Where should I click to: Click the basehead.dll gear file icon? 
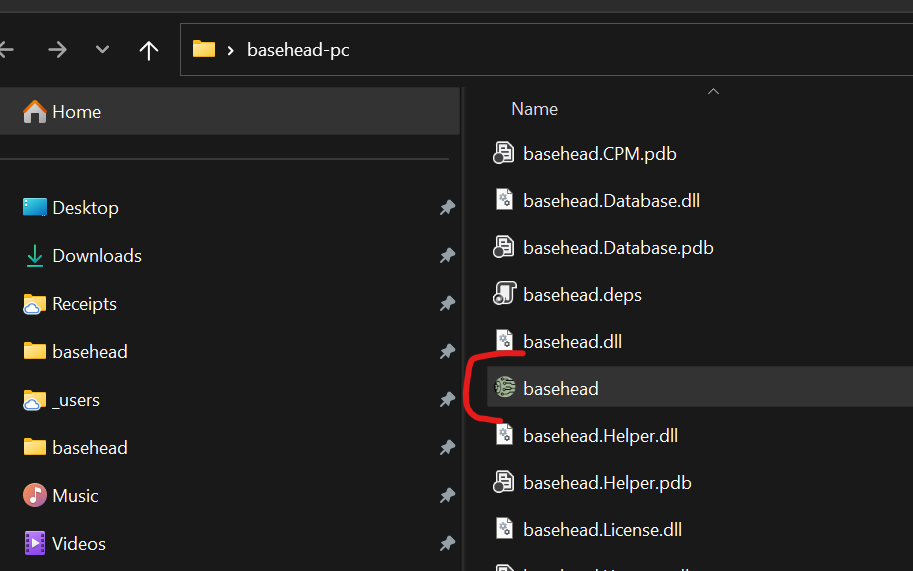(504, 341)
